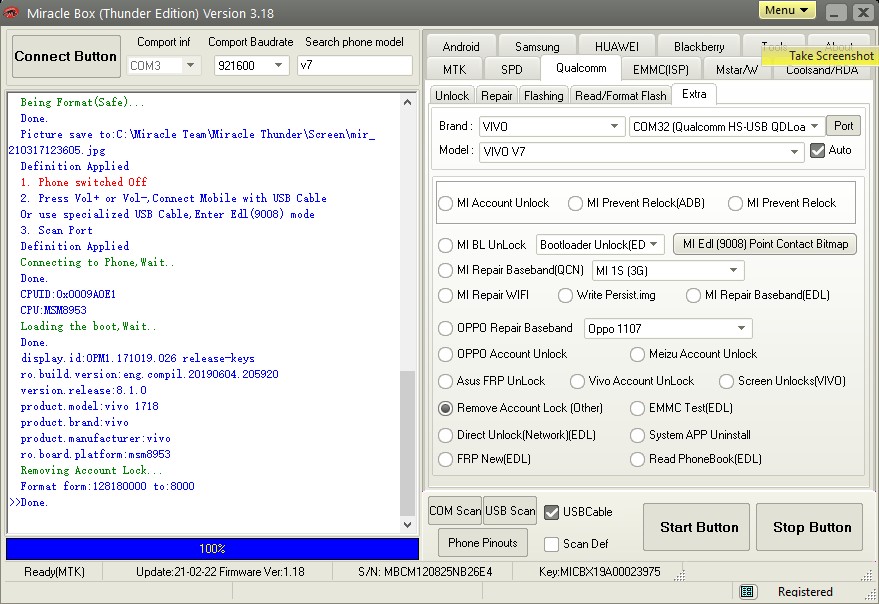Expand the Comport Baudrate 921600 dropdown
Screen dimensions: 879x604
coord(279,65)
